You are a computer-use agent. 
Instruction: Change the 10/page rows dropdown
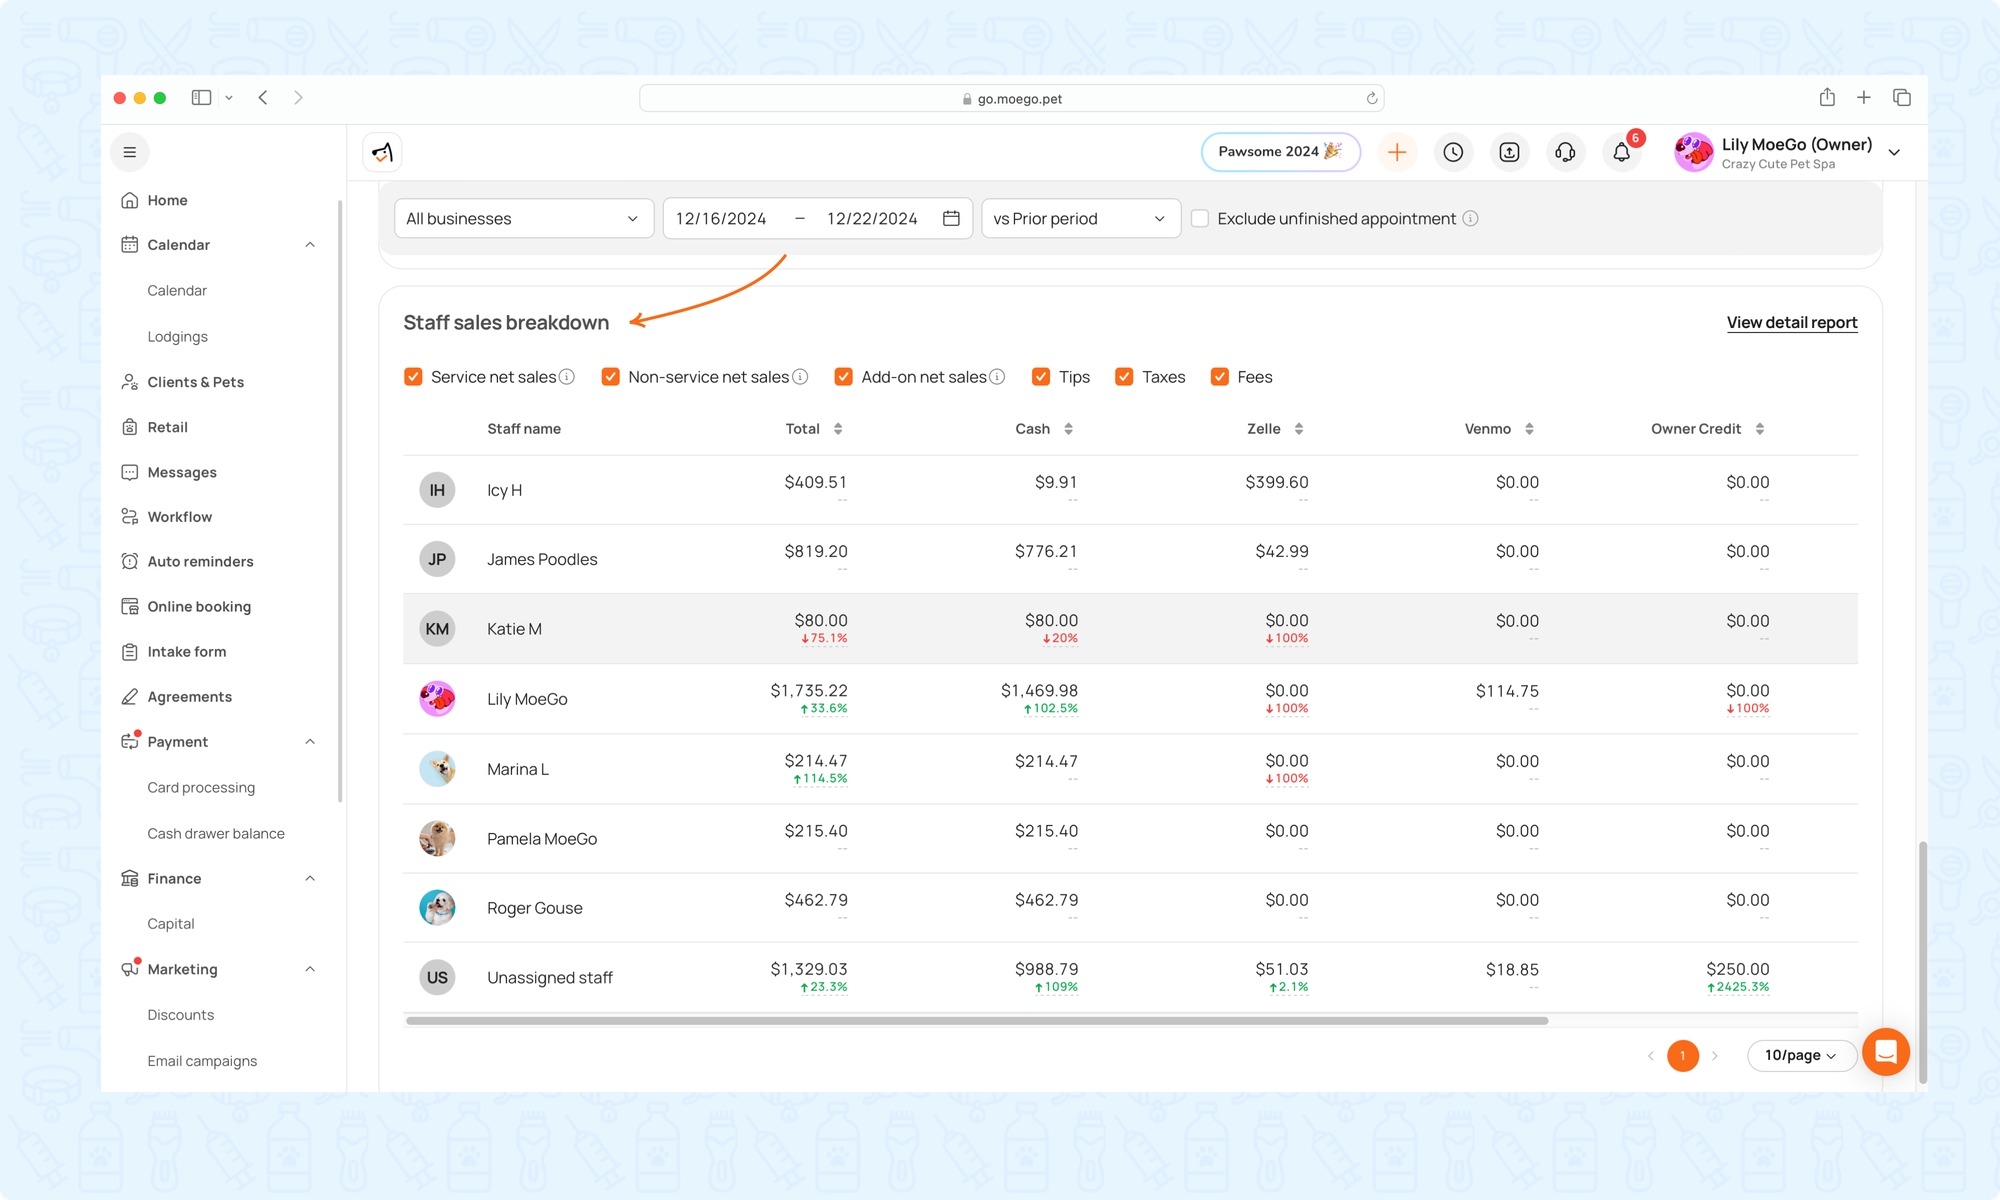pyautogui.click(x=1800, y=1055)
